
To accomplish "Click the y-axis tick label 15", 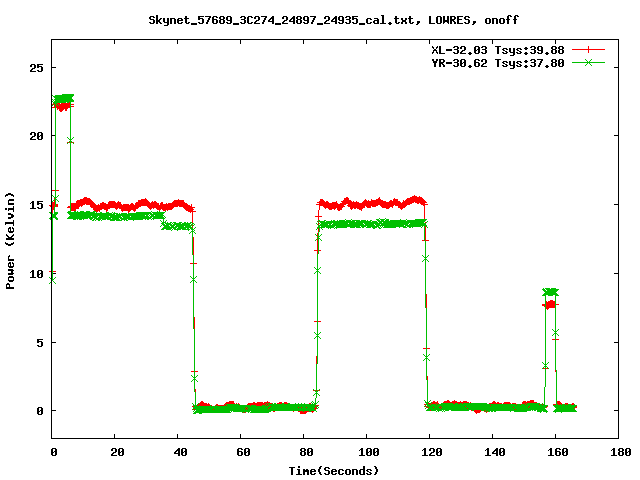I will click(x=36, y=205).
